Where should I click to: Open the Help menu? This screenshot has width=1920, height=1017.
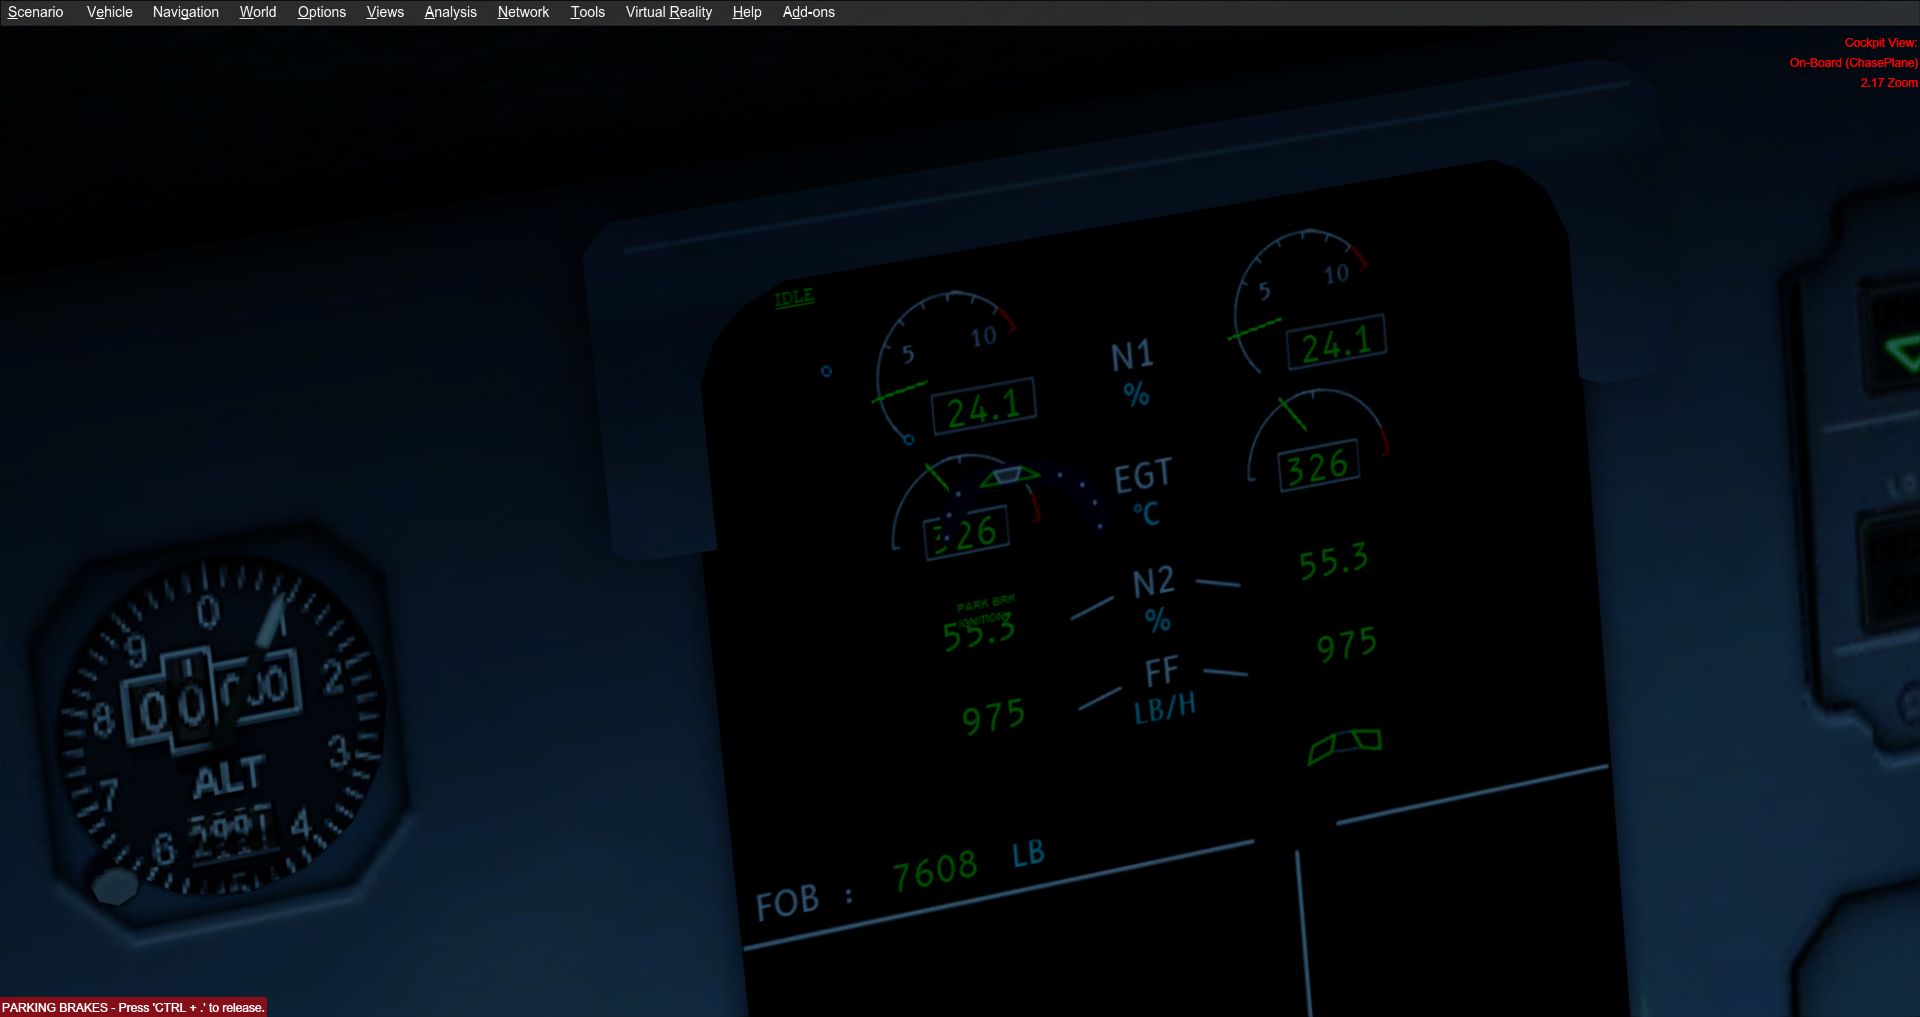point(746,12)
